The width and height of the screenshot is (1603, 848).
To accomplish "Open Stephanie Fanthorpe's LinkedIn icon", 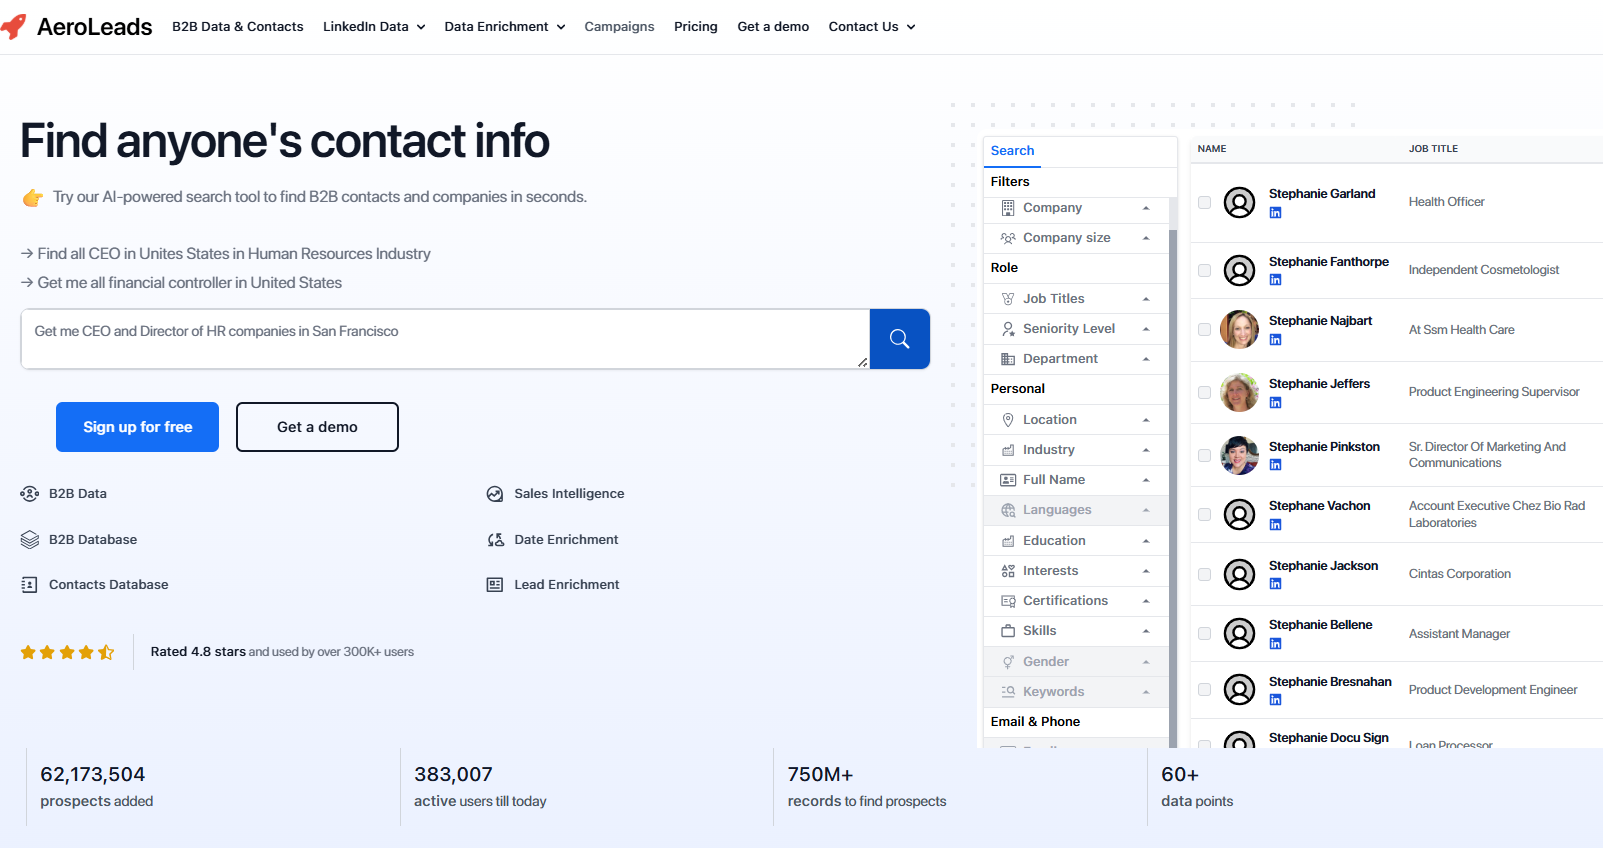I will 1275,280.
